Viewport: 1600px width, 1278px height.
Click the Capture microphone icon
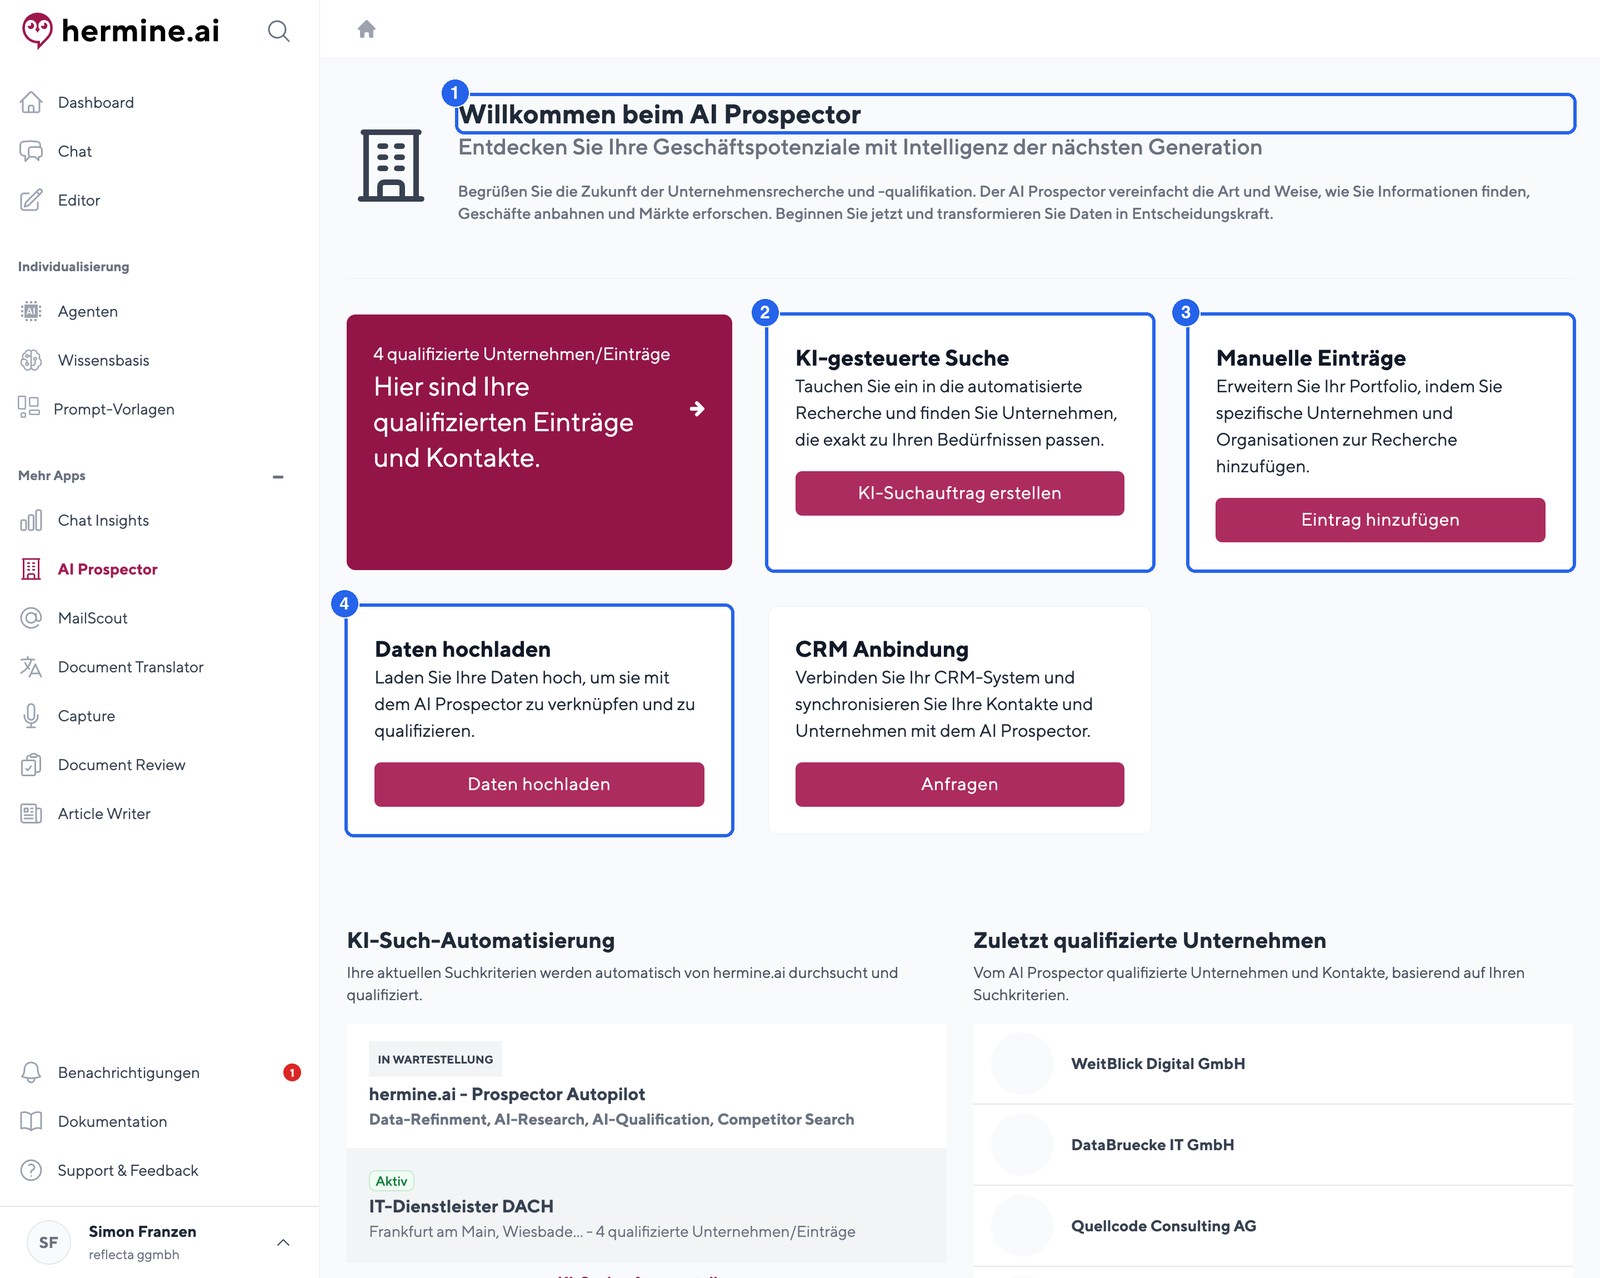(x=31, y=716)
